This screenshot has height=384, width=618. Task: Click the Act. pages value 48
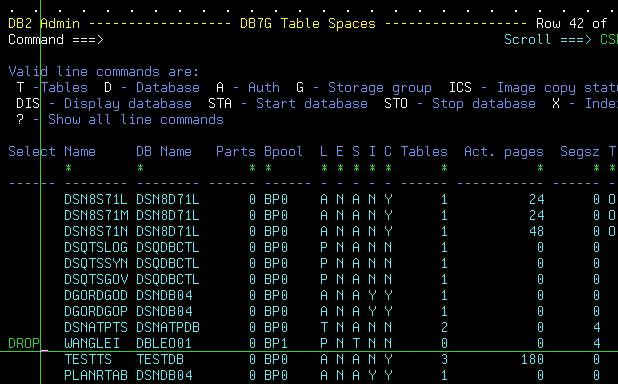[536, 231]
